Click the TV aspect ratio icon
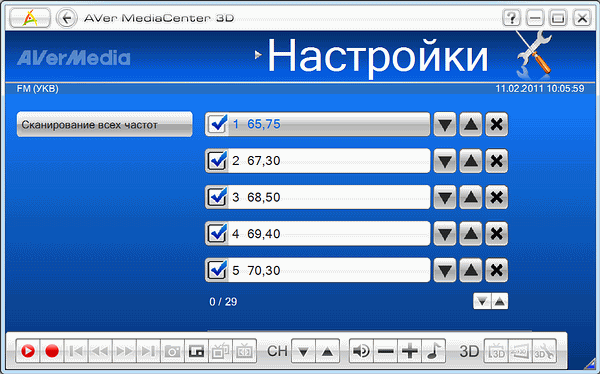Screen dimensions: 600x374 [x=245, y=351]
